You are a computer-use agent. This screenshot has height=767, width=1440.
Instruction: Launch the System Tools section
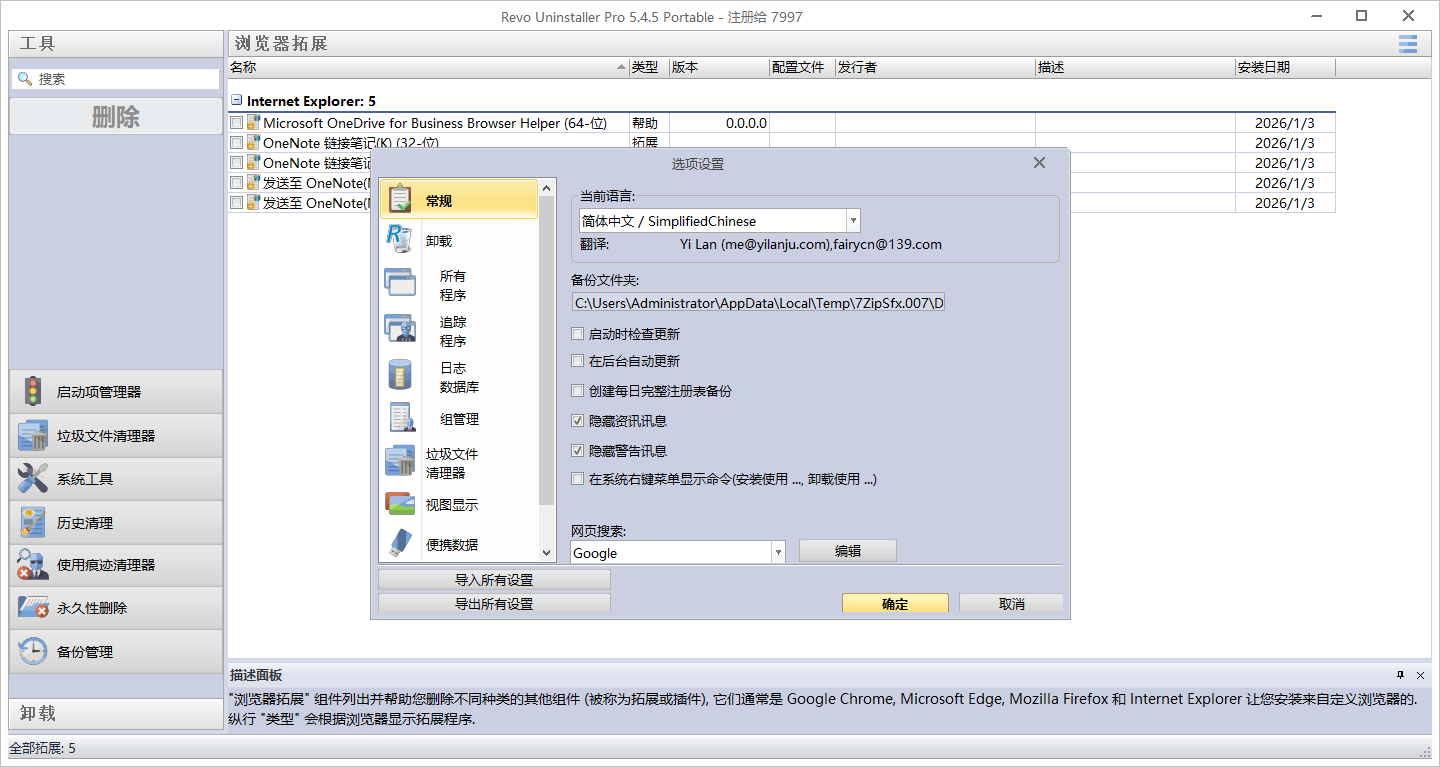100,478
